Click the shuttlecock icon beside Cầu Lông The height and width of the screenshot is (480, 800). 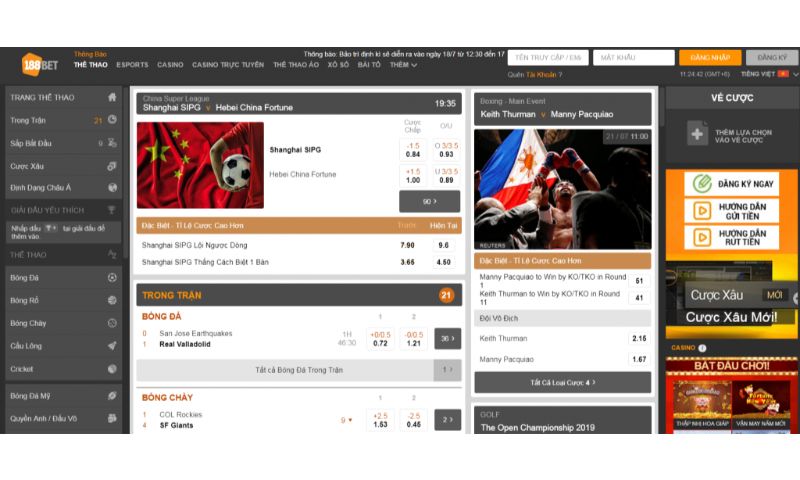[x=112, y=345]
